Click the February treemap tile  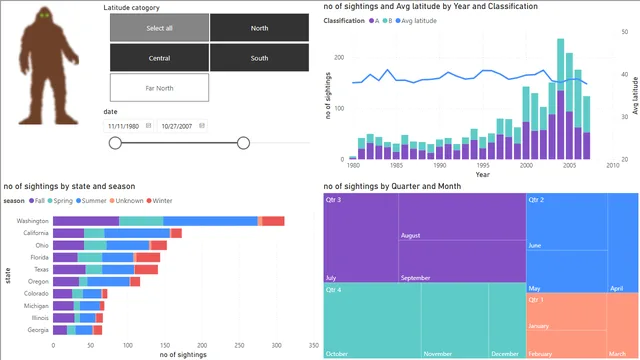coord(567,344)
